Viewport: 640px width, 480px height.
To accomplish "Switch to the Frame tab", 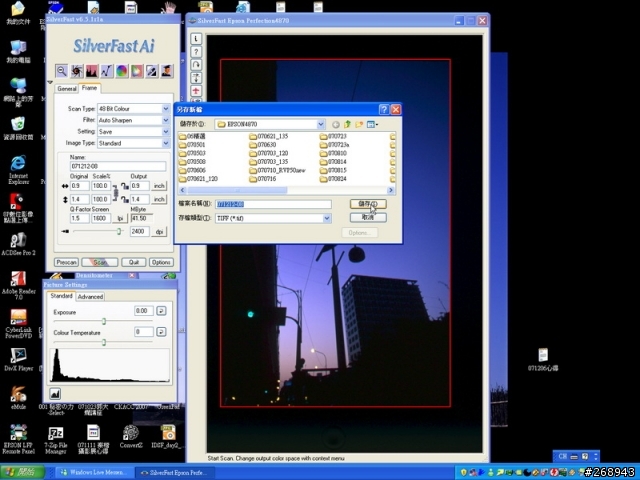I will tap(89, 88).
